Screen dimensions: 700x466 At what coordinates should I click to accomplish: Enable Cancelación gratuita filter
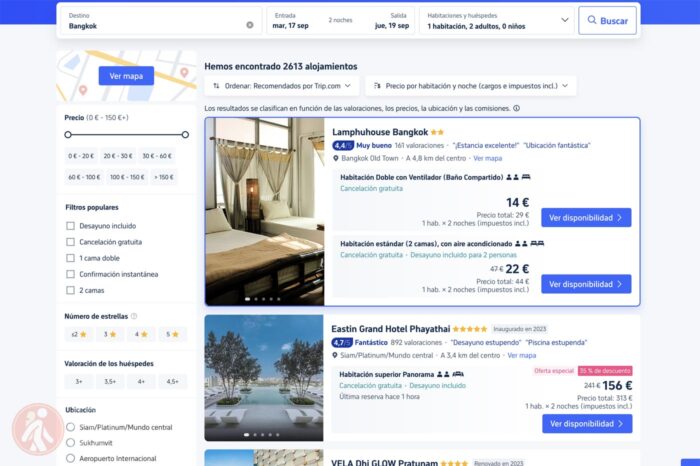pos(71,242)
